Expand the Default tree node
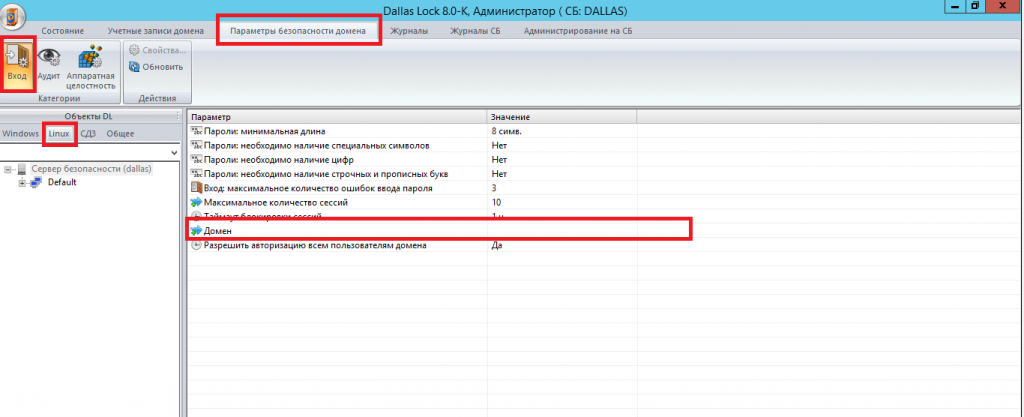This screenshot has height=417, width=1024. click(22, 183)
